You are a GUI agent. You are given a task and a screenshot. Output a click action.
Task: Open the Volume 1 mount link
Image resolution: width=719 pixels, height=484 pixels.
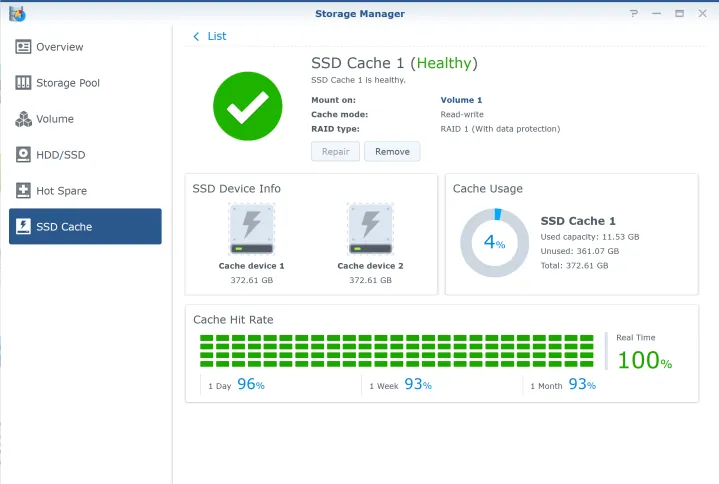point(461,100)
